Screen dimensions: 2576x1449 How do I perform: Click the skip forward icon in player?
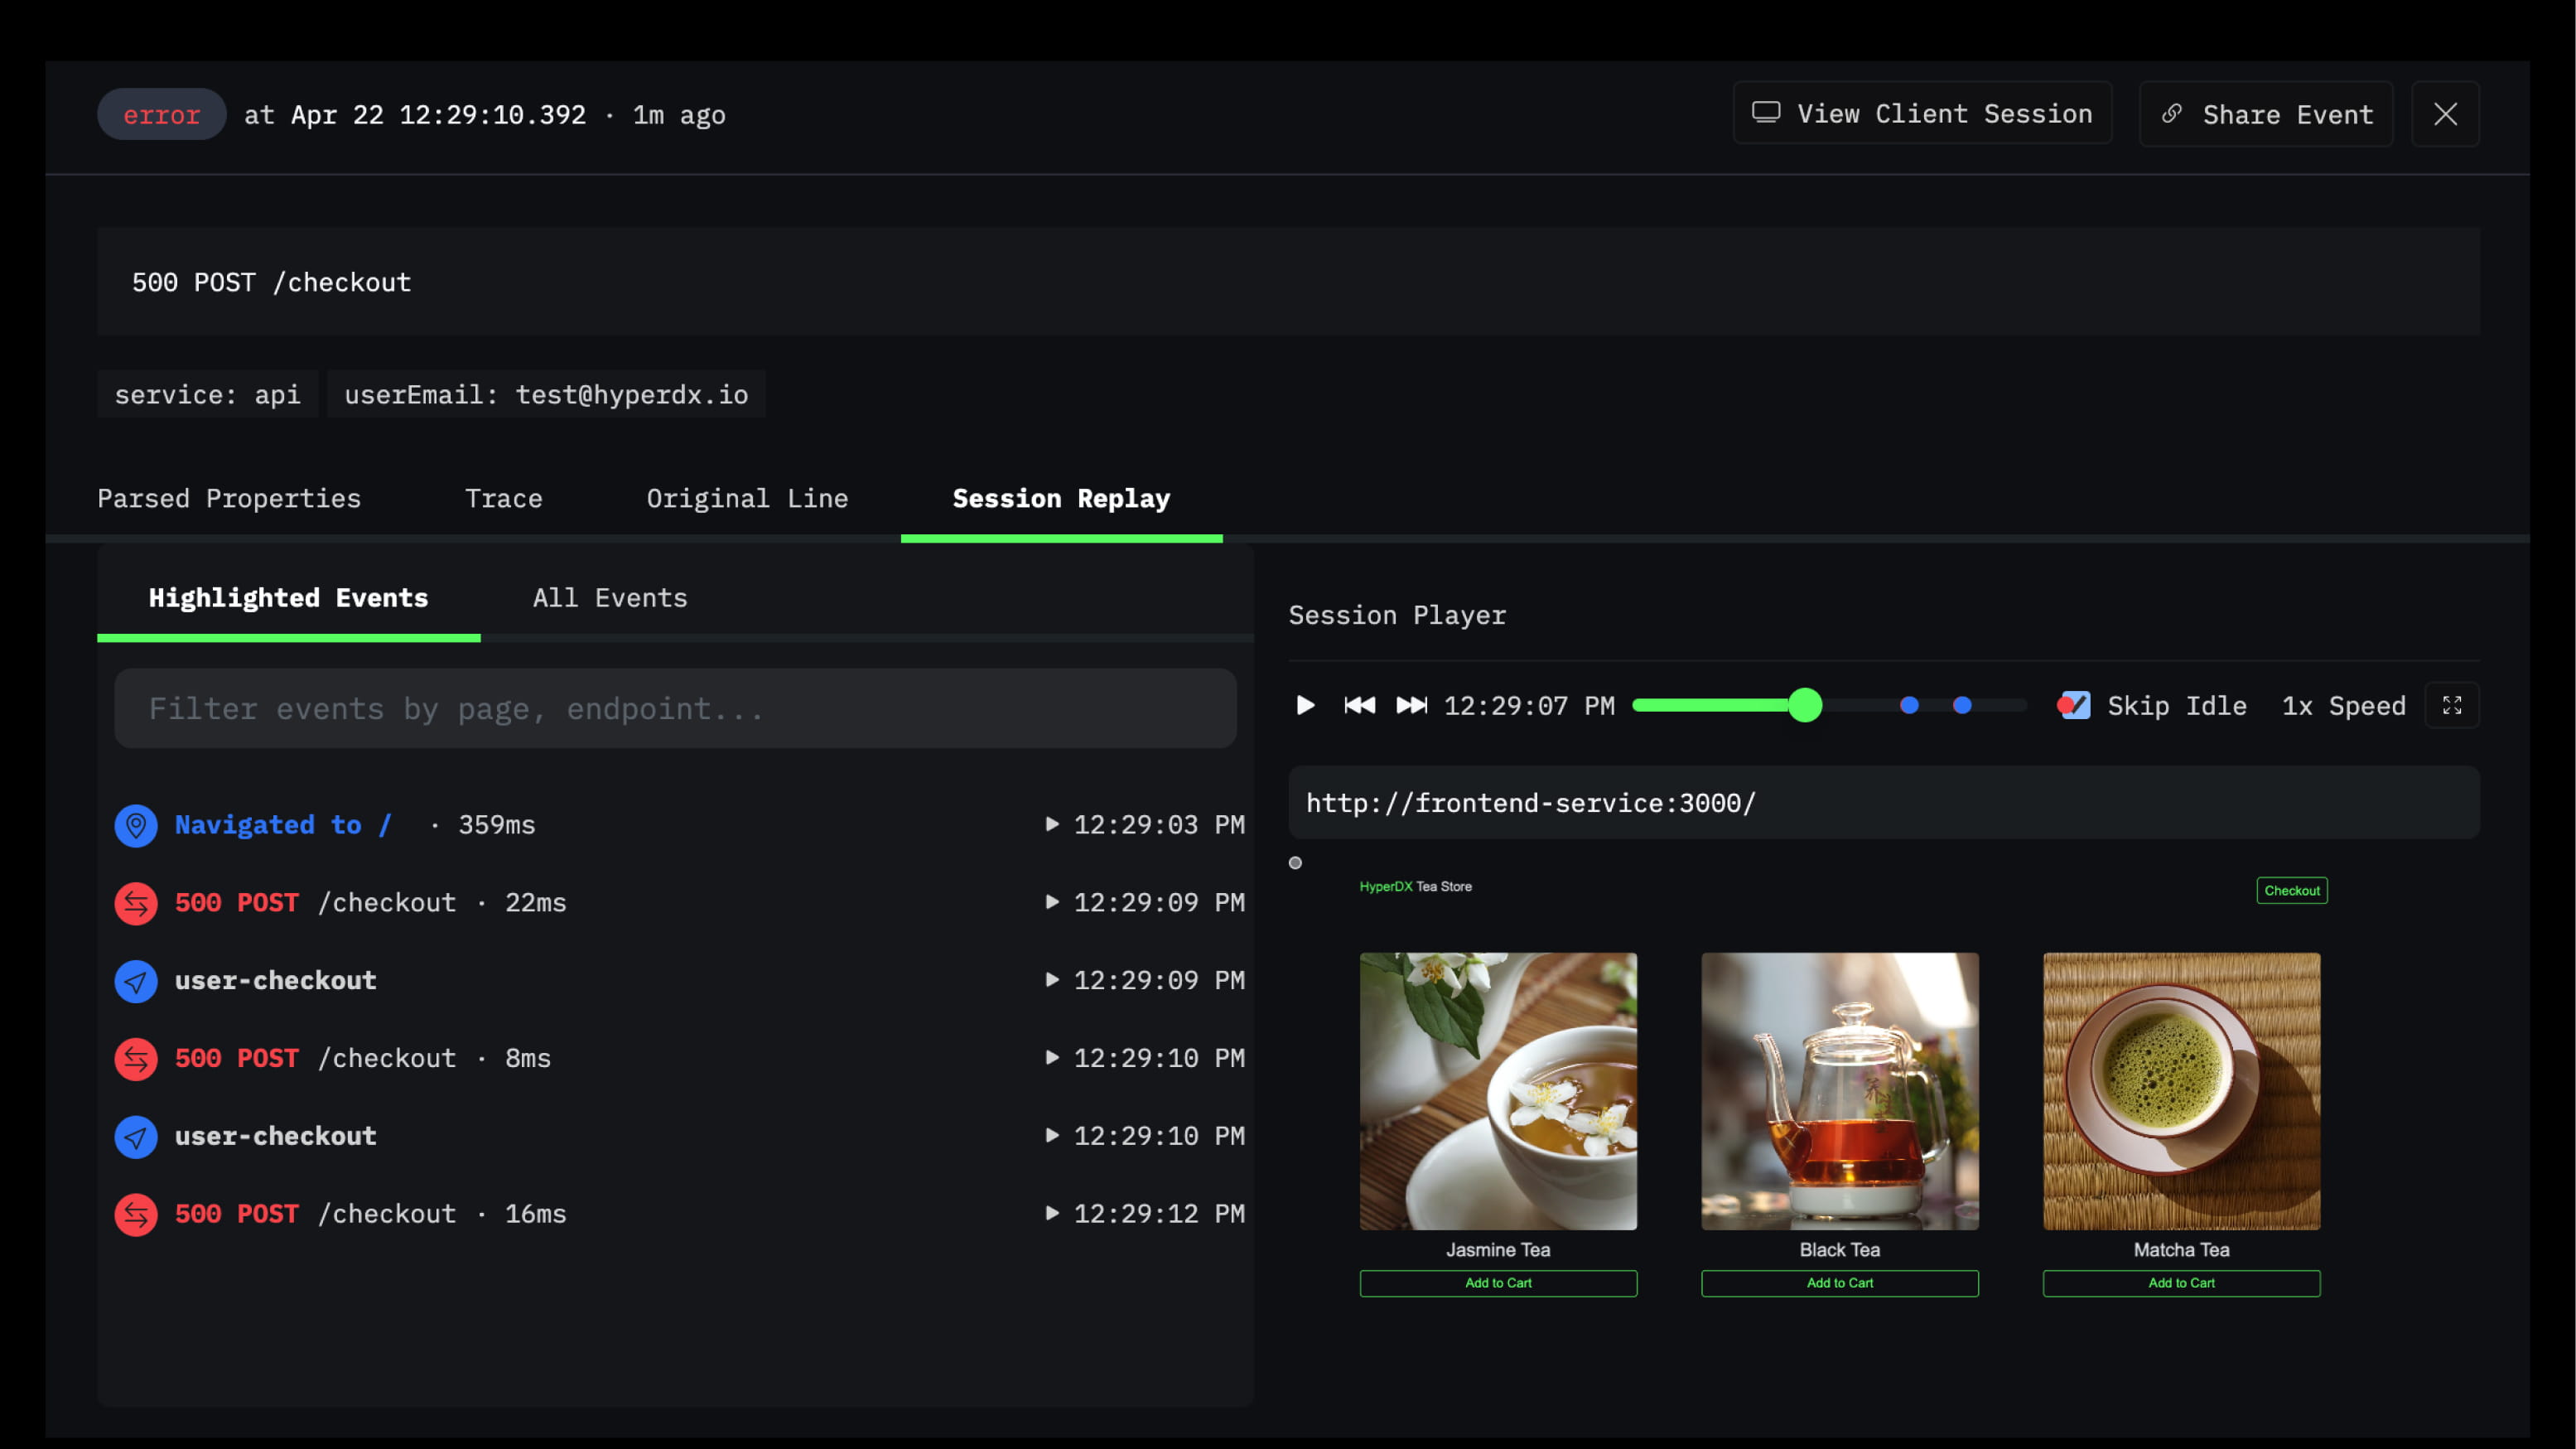coord(1411,706)
